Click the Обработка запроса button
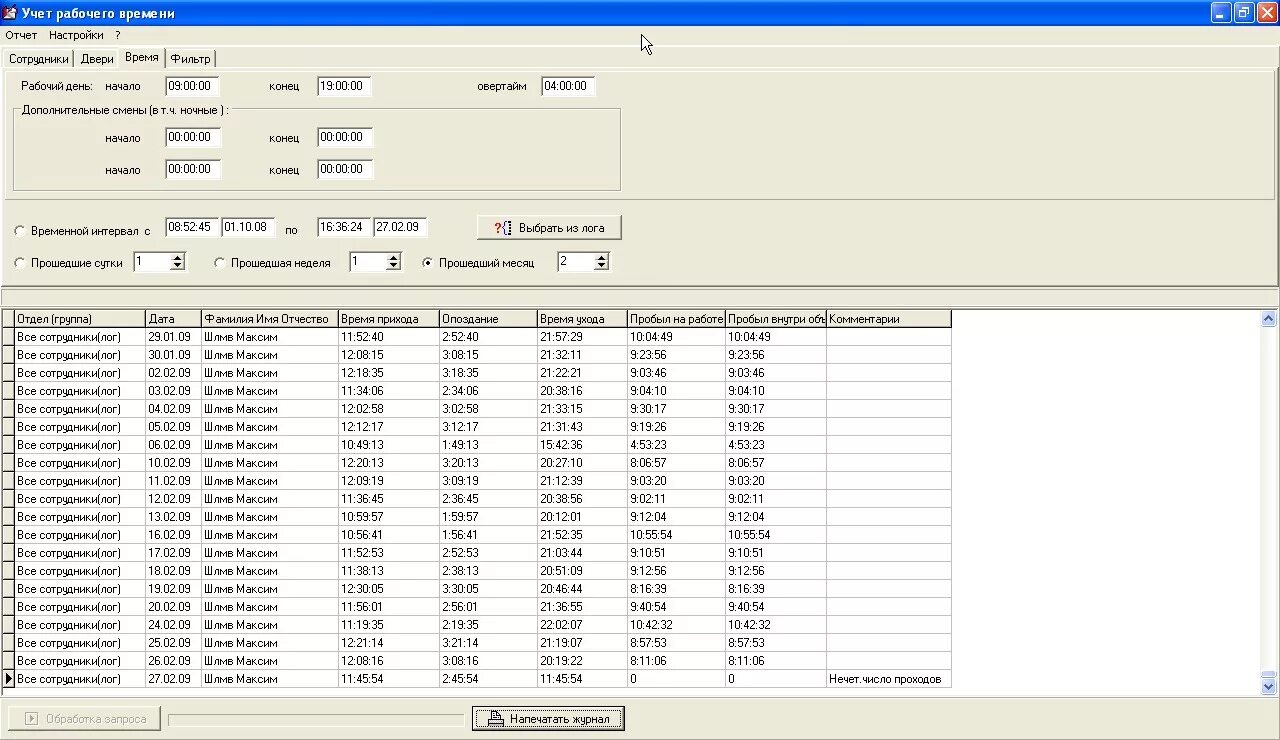The image size is (1280, 740). tap(84, 718)
